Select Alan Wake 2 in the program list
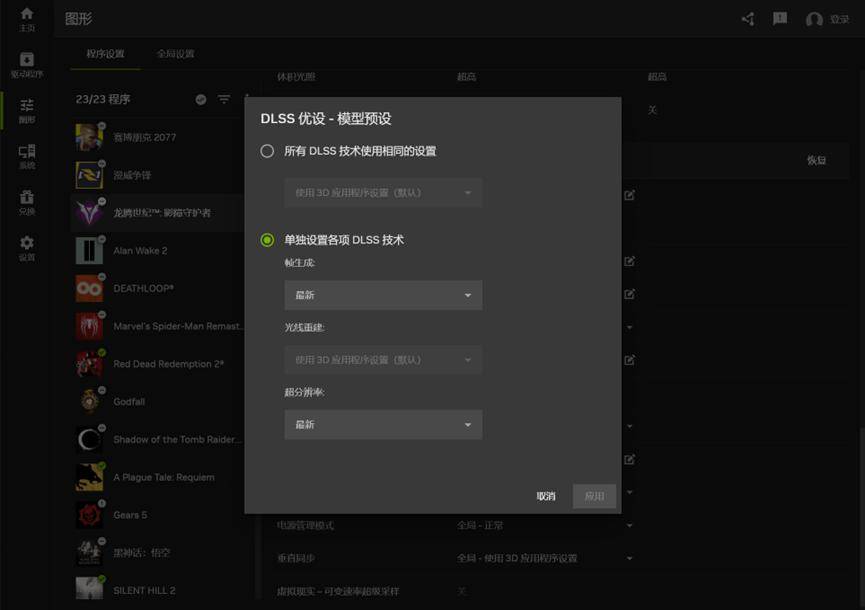The image size is (865, 610). [x=140, y=251]
